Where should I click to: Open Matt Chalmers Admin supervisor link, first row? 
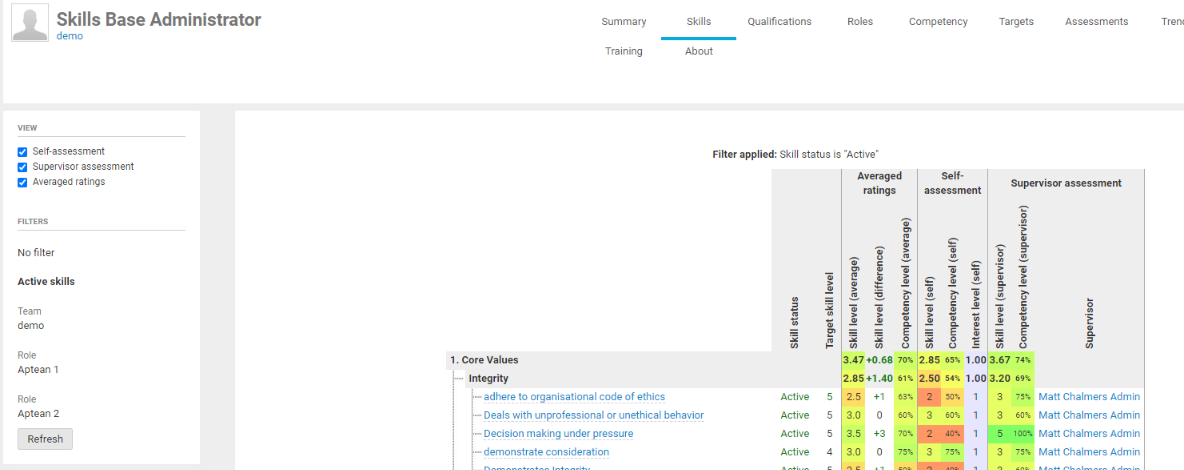1088,397
